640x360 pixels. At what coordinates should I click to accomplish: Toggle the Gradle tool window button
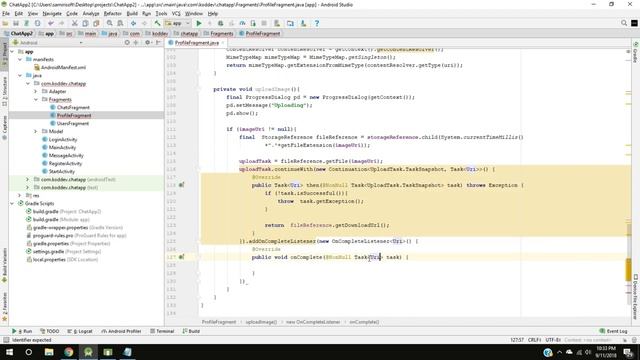[636, 52]
